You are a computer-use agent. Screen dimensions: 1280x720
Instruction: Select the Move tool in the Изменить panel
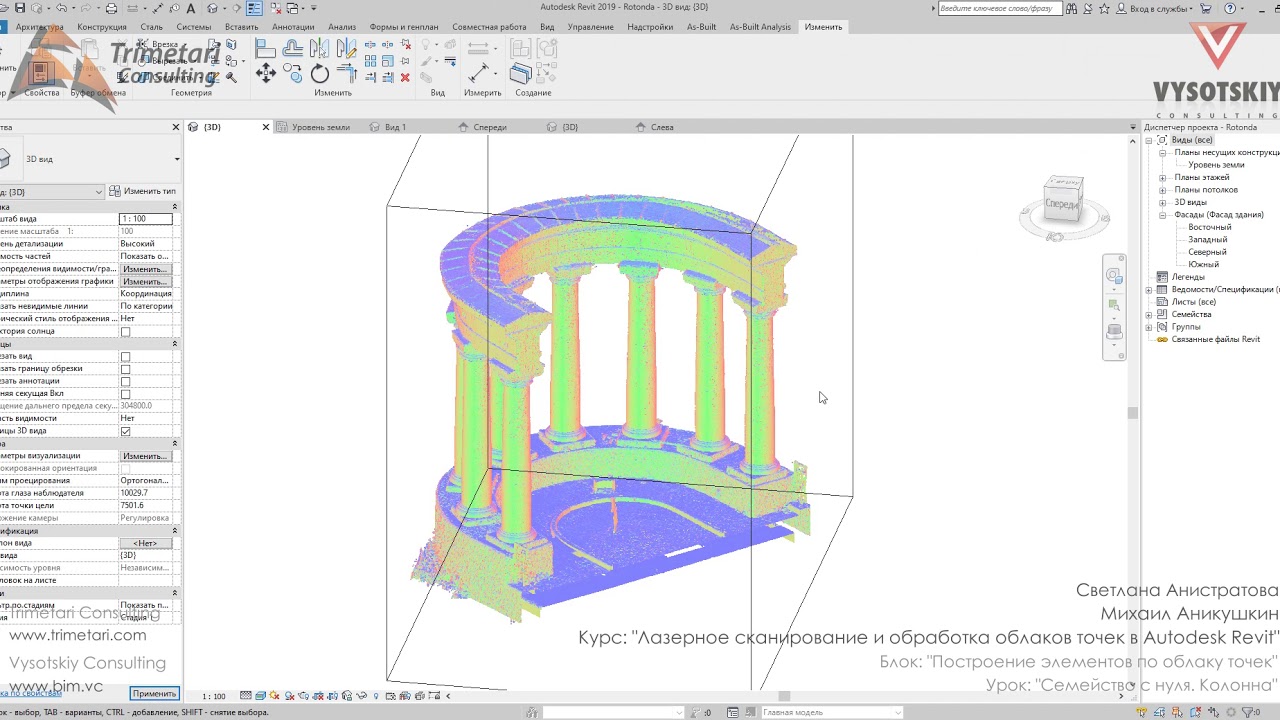point(266,73)
